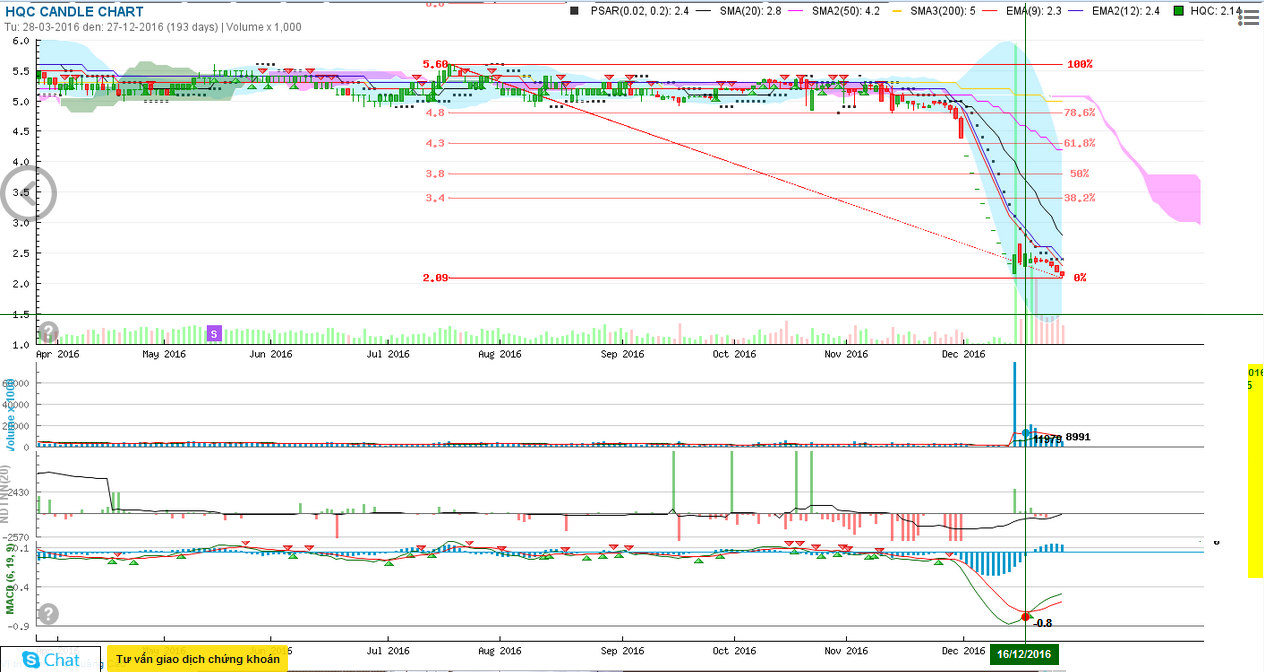Click the purple S event marker

pos(213,332)
